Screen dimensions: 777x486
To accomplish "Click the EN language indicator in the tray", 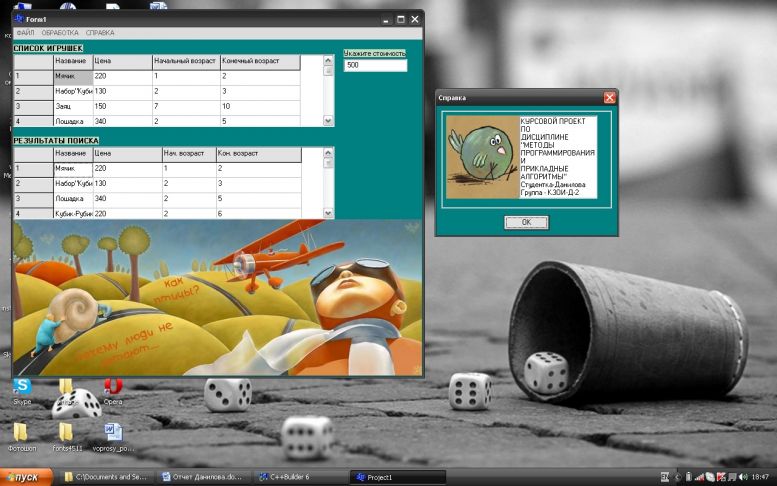I will [x=665, y=477].
